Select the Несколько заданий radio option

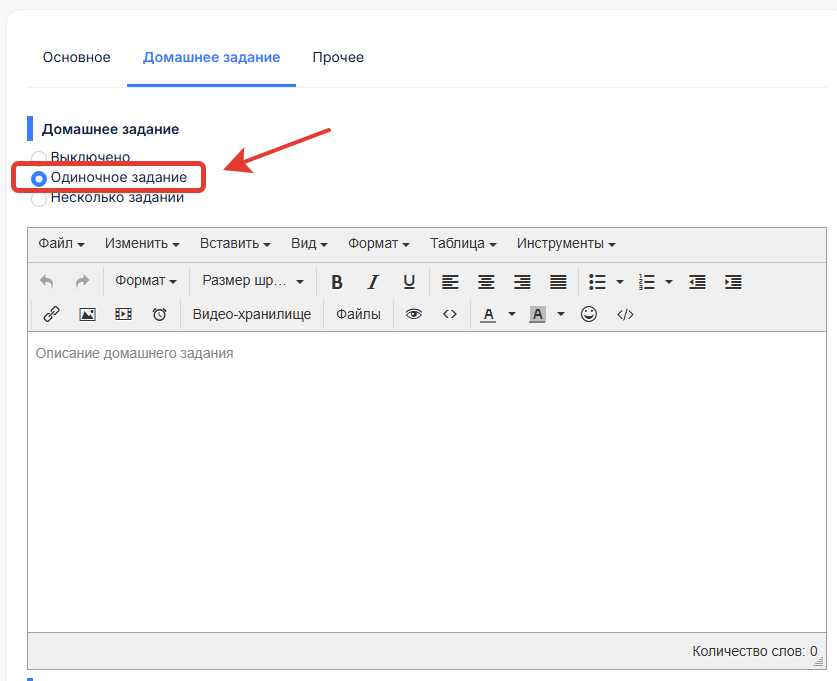(38, 199)
